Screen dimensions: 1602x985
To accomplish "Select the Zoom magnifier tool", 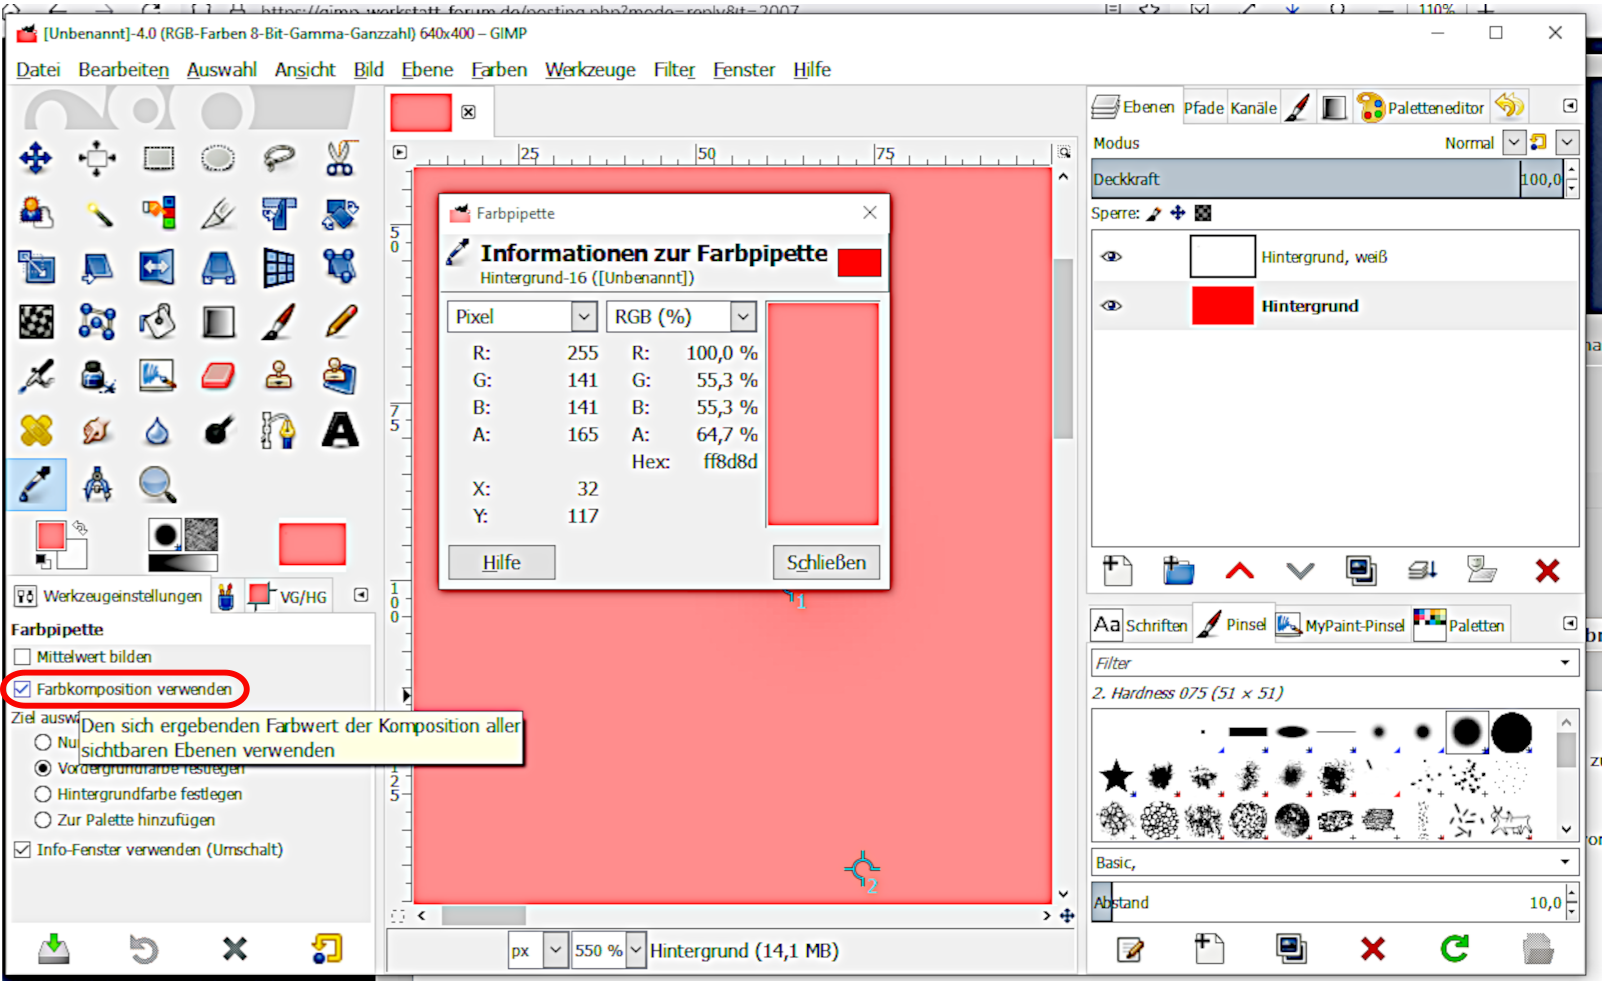I will (x=157, y=485).
